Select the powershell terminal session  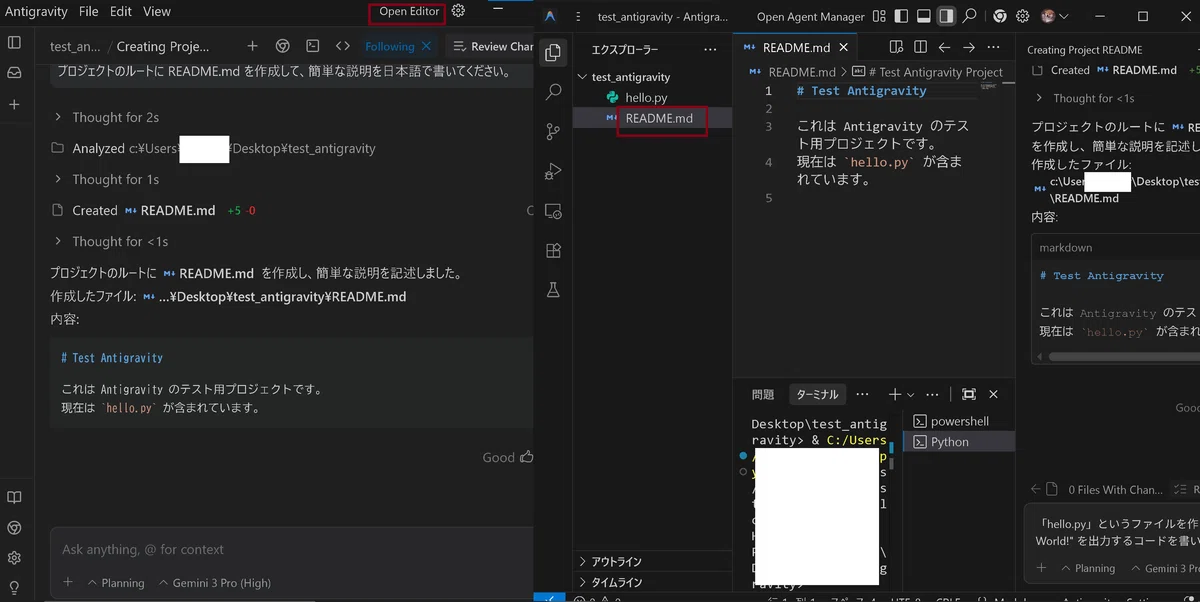tap(959, 421)
